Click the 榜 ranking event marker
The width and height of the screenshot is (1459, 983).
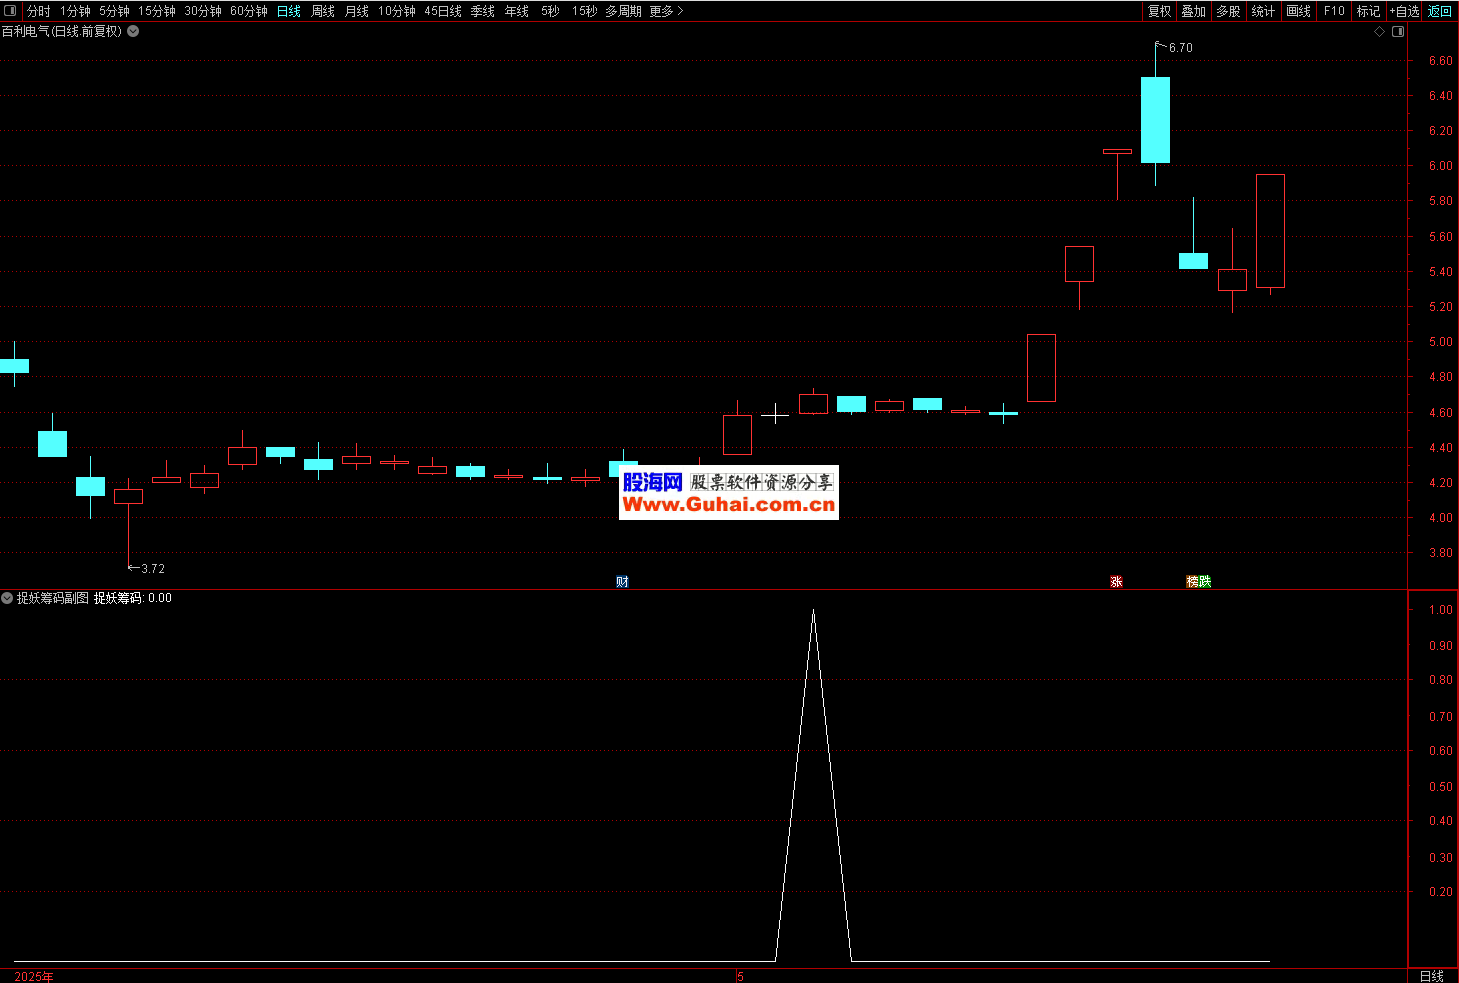(1192, 581)
